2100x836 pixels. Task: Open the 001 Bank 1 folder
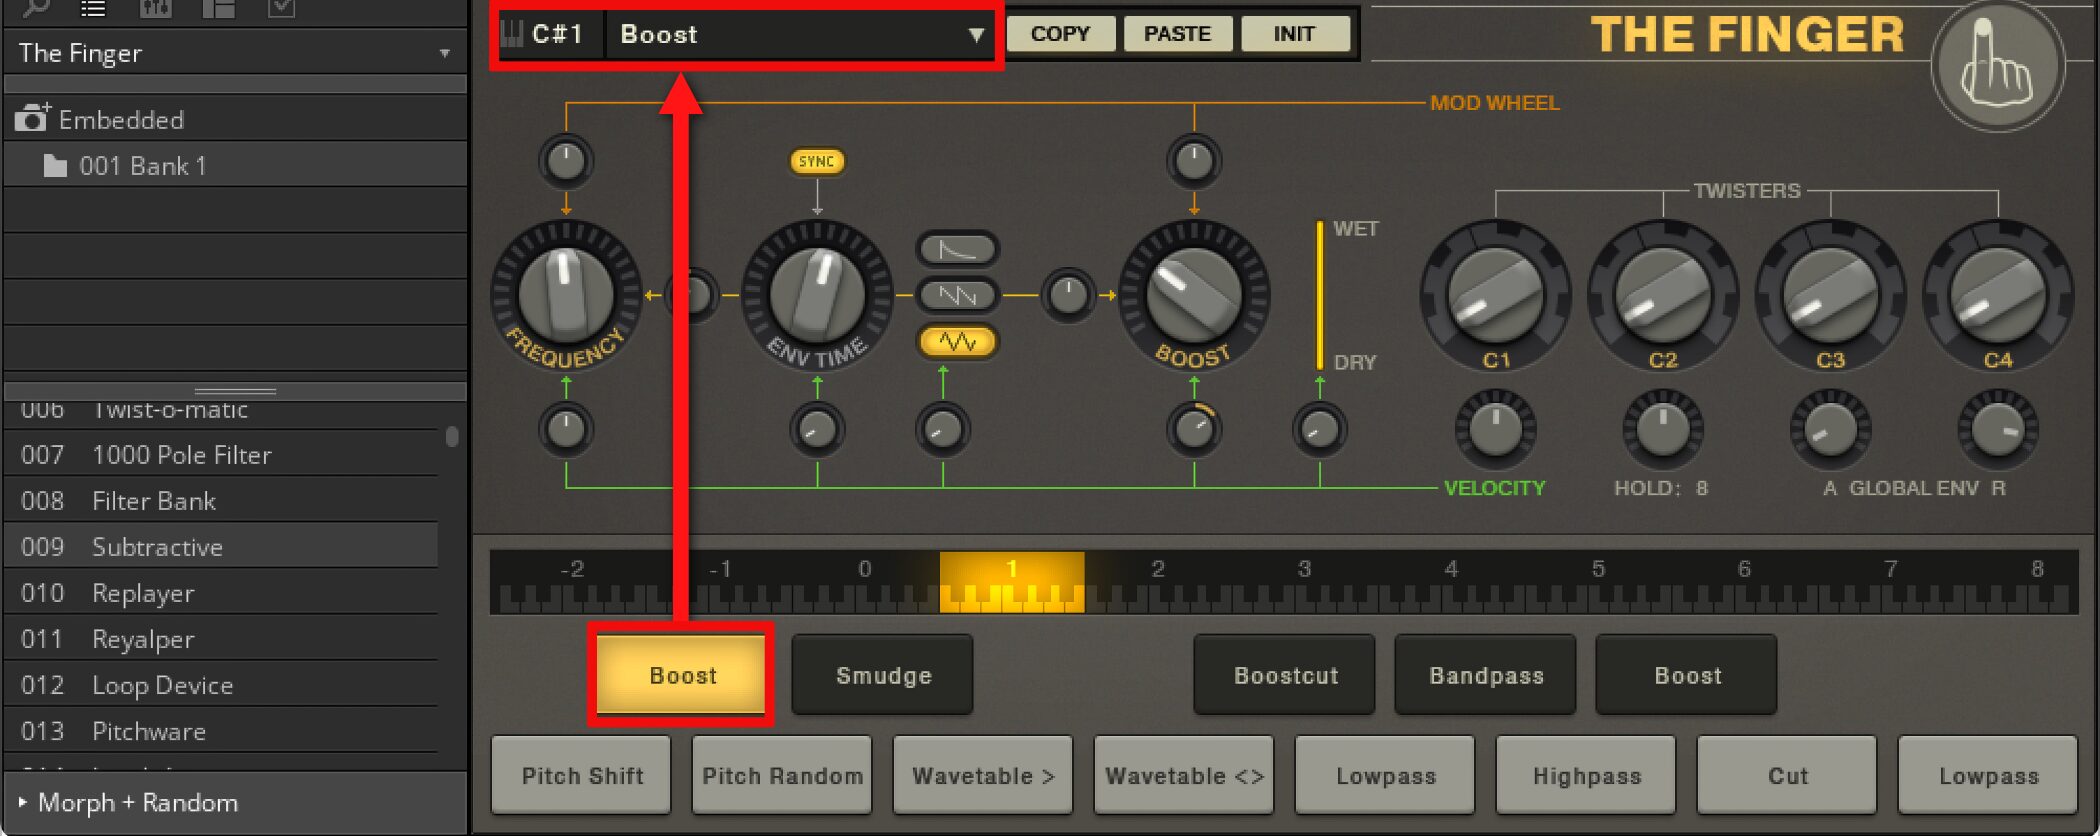pos(236,166)
